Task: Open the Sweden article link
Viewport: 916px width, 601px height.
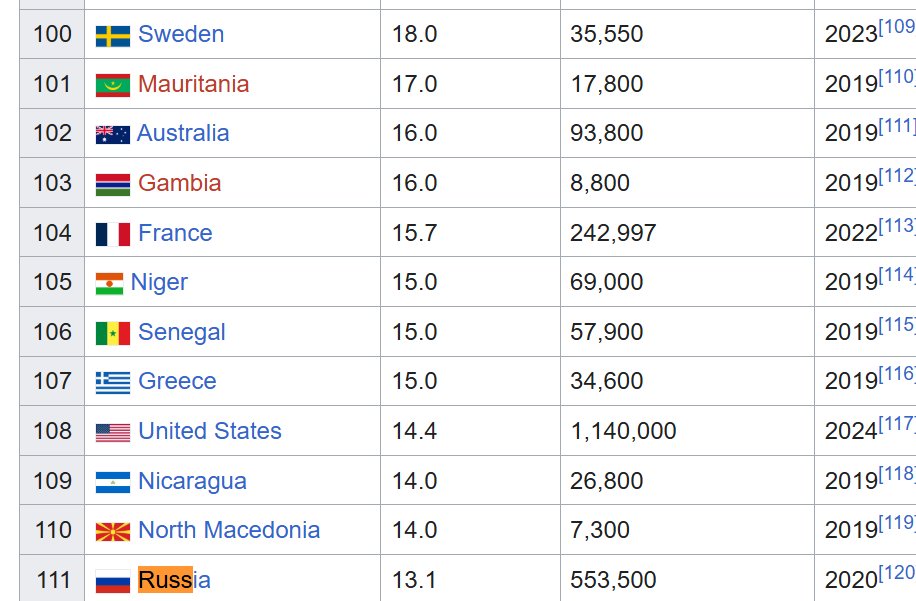Action: 181,34
